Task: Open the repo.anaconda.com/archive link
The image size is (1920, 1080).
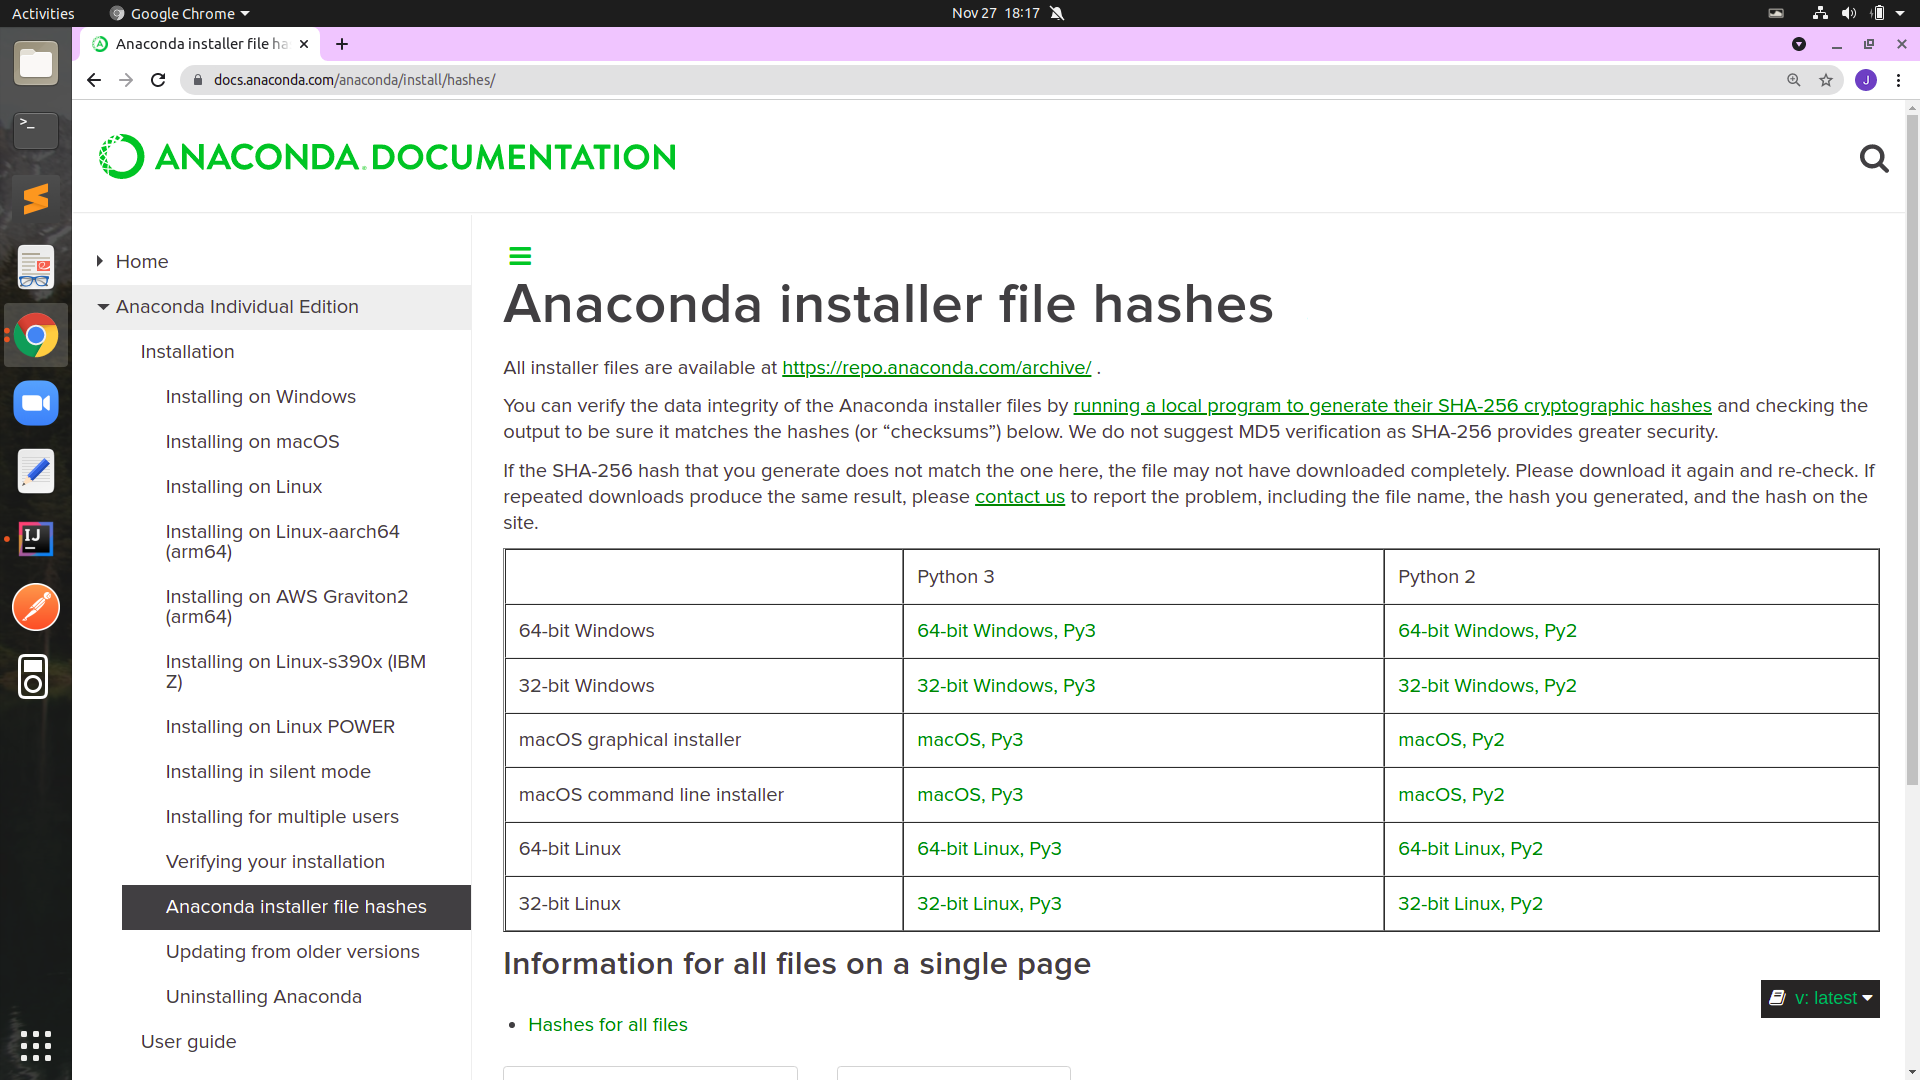Action: click(x=936, y=368)
